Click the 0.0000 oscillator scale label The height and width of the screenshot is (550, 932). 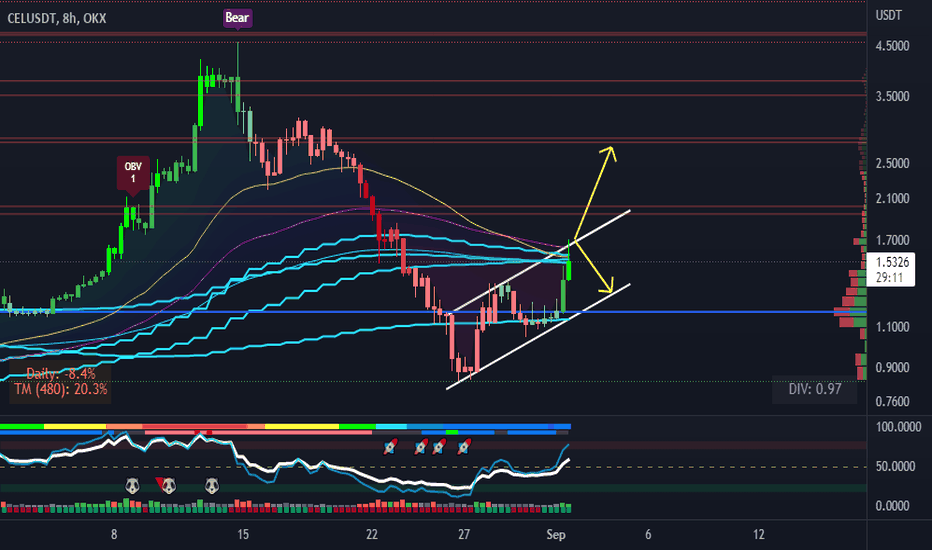click(892, 506)
